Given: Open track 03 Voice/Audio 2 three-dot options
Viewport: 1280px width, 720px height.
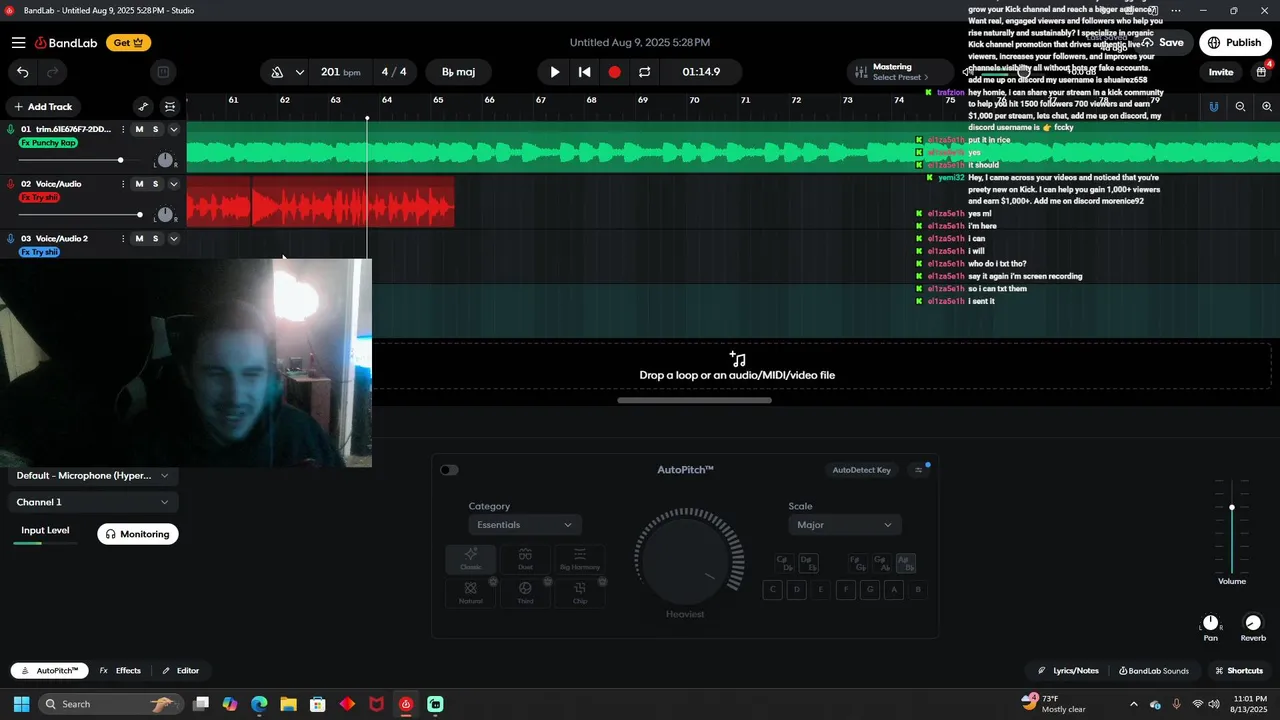Looking at the screenshot, I should pos(123,238).
